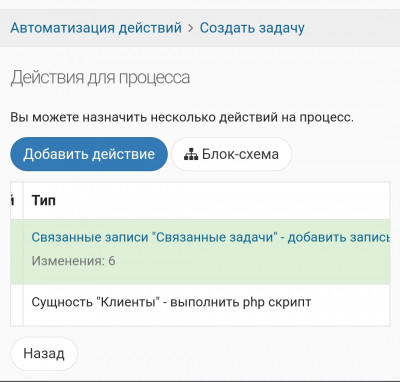Open the Блок-схема flowchart view
This screenshot has width=400, height=382.
pos(232,154)
